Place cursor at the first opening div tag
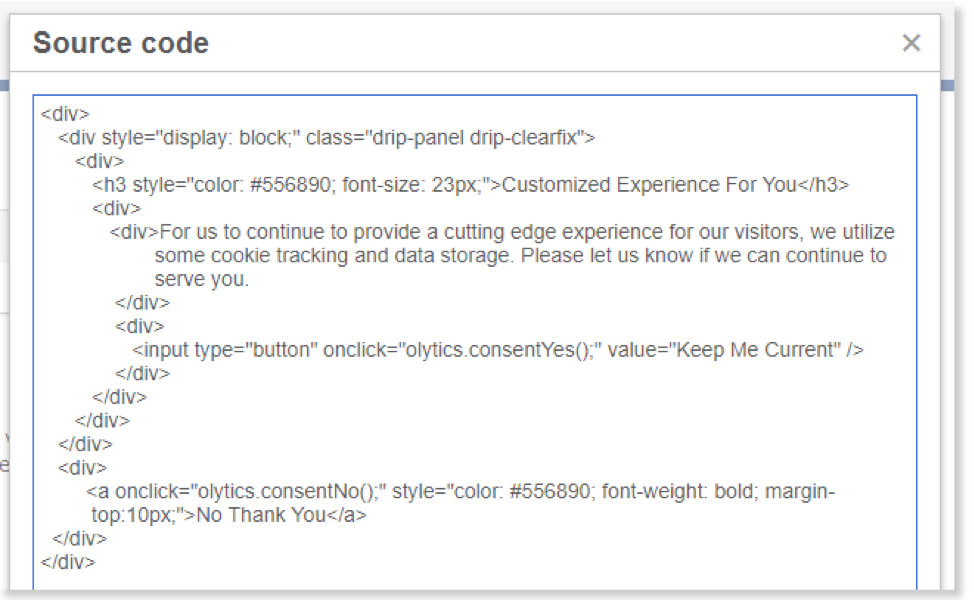The image size is (974, 600). (x=65, y=114)
